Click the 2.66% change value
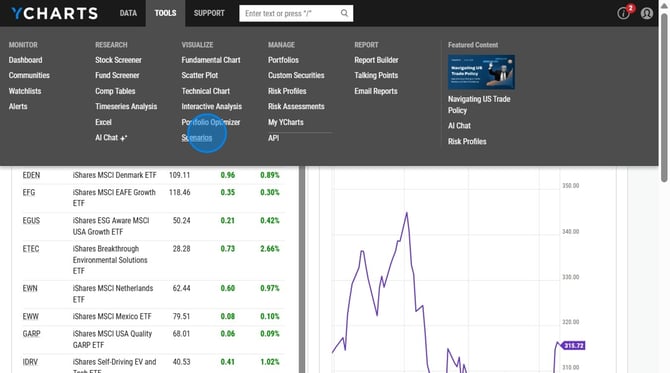This screenshot has width=670, height=373. point(270,249)
